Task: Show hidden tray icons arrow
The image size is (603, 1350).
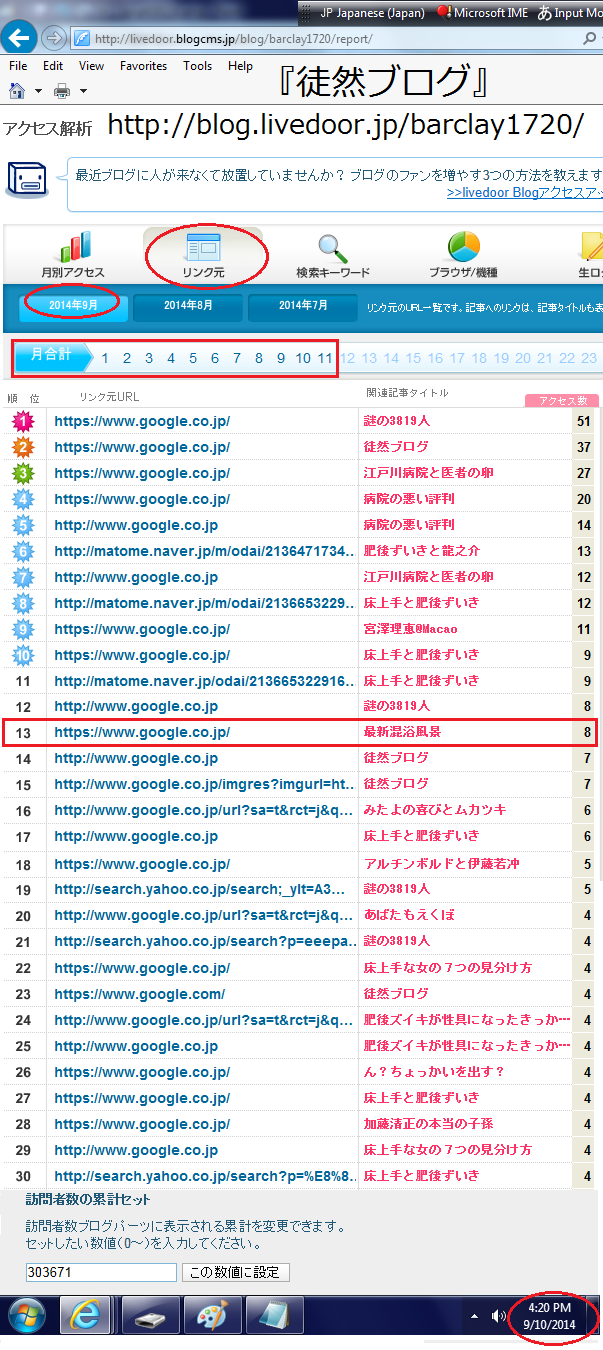Action: tap(474, 1316)
